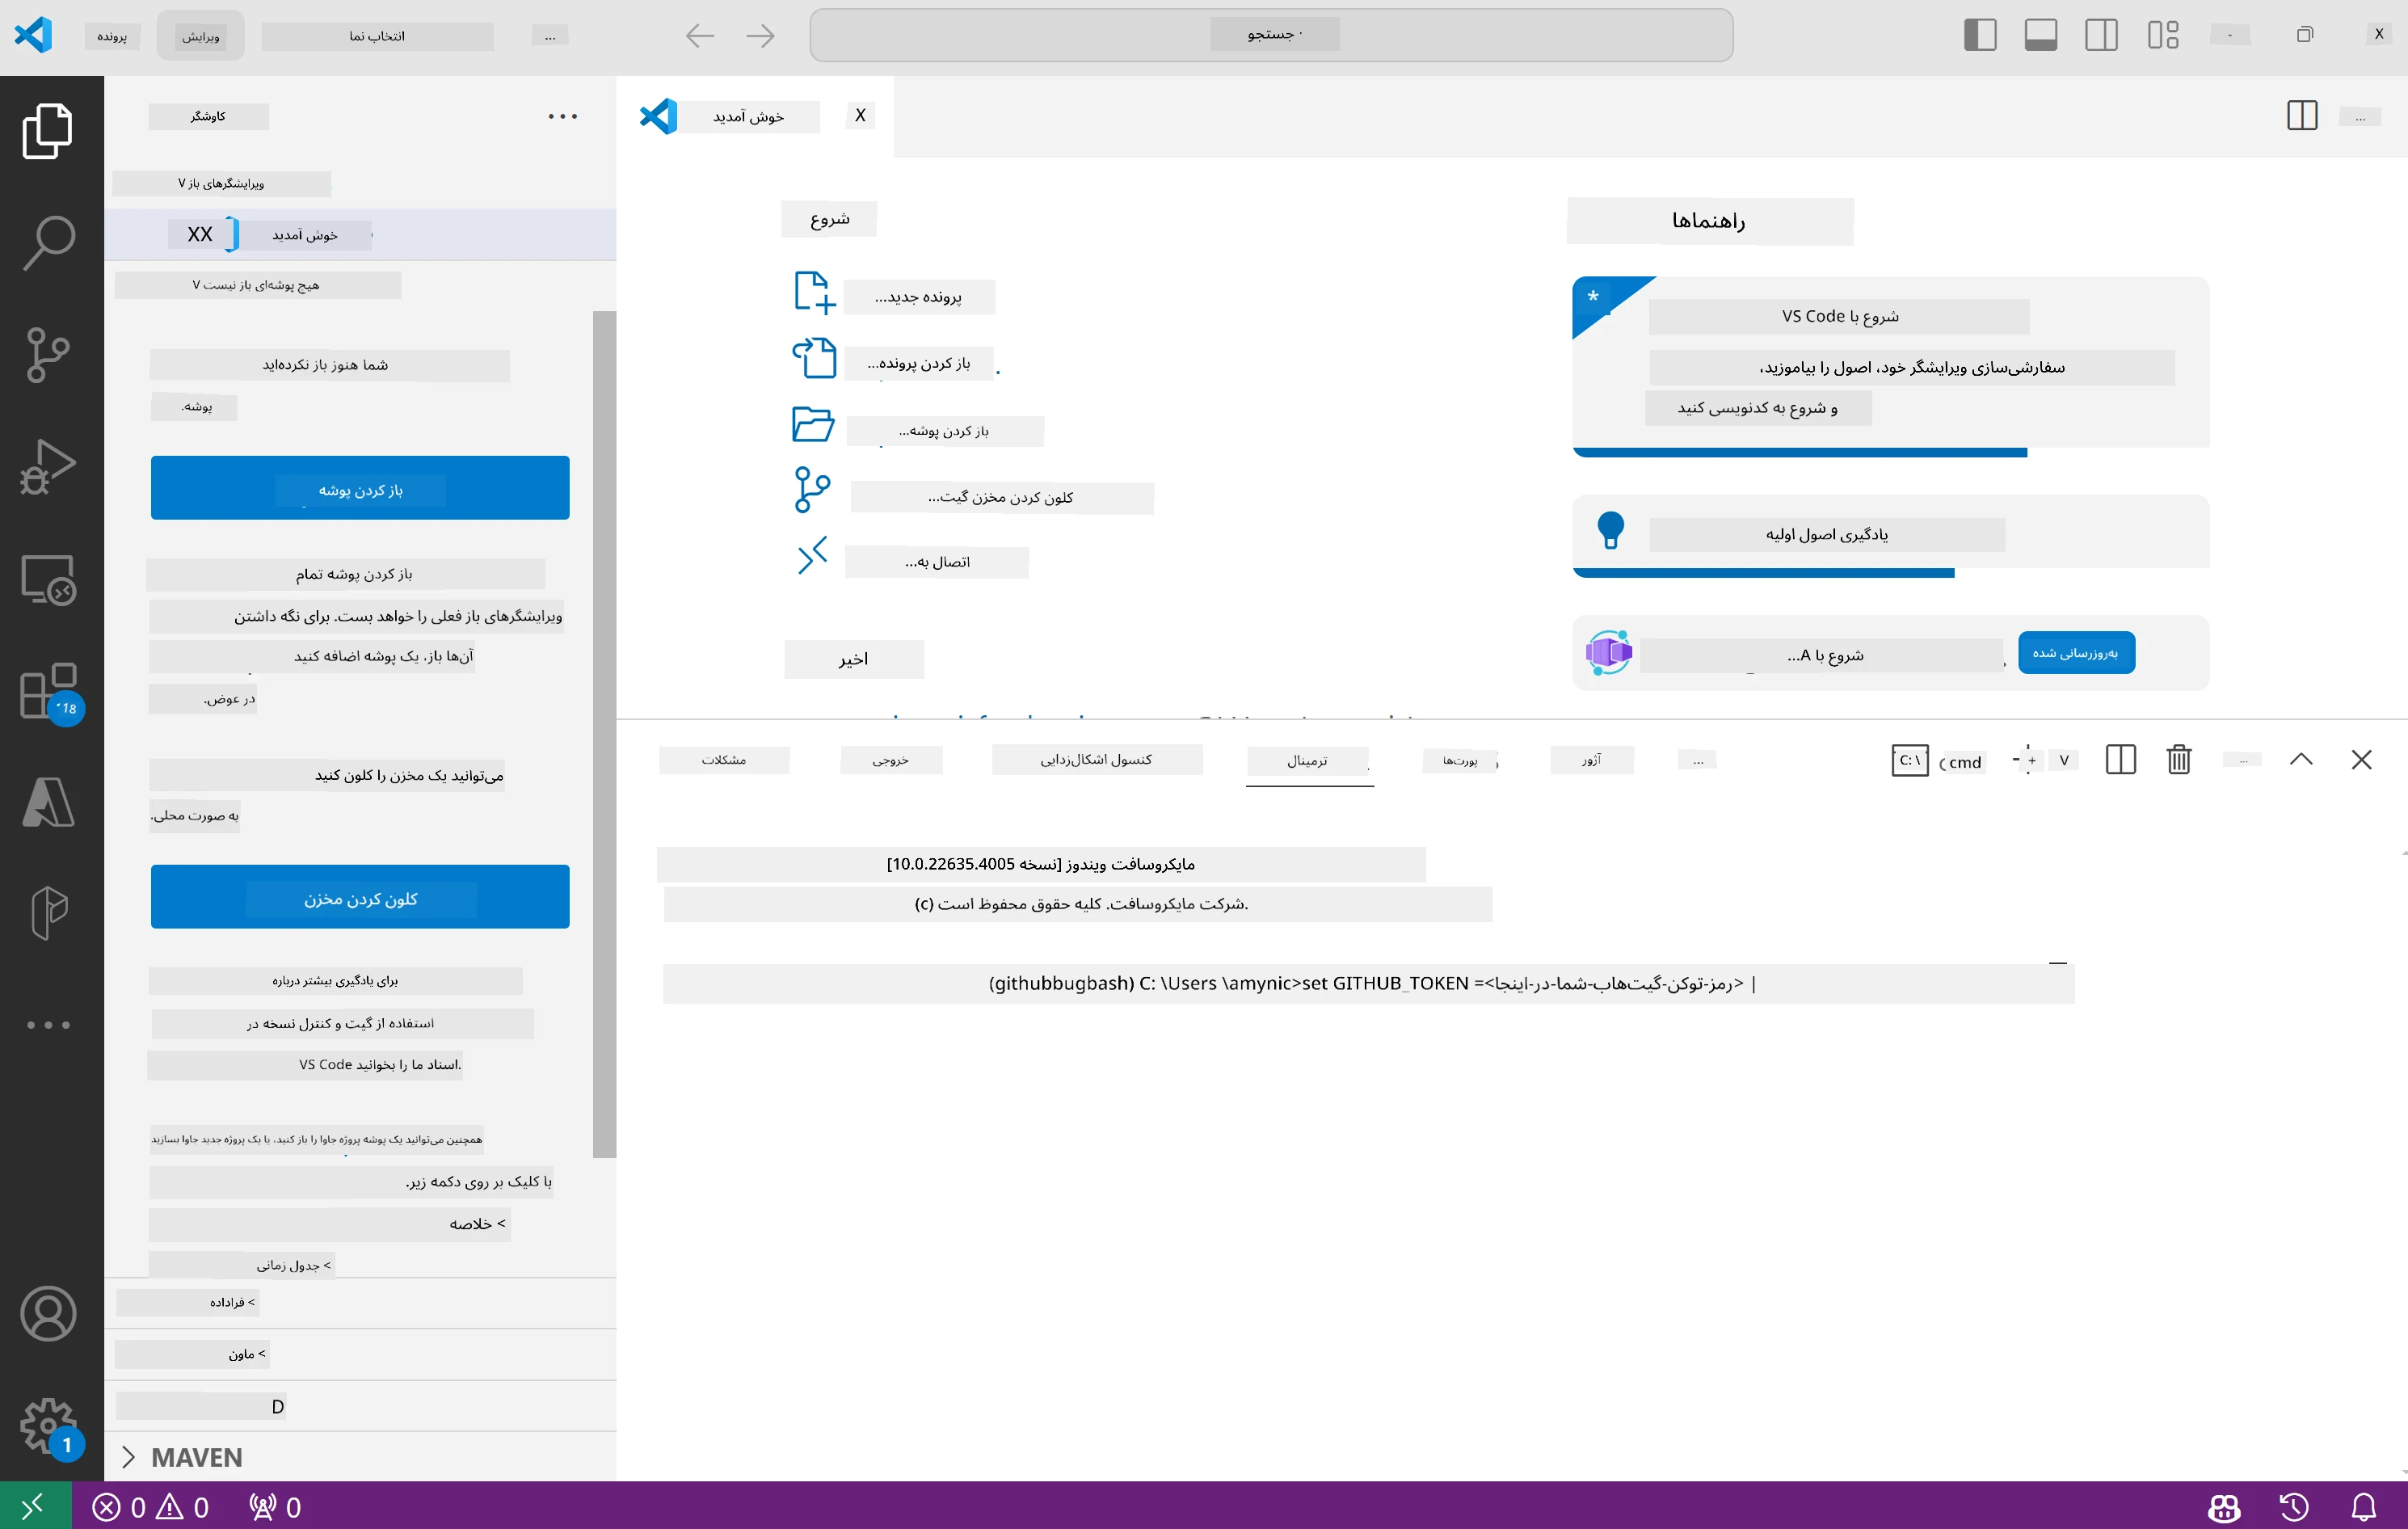Open the Azure view icon
Image resolution: width=2408 pixels, height=1529 pixels.
48,802
